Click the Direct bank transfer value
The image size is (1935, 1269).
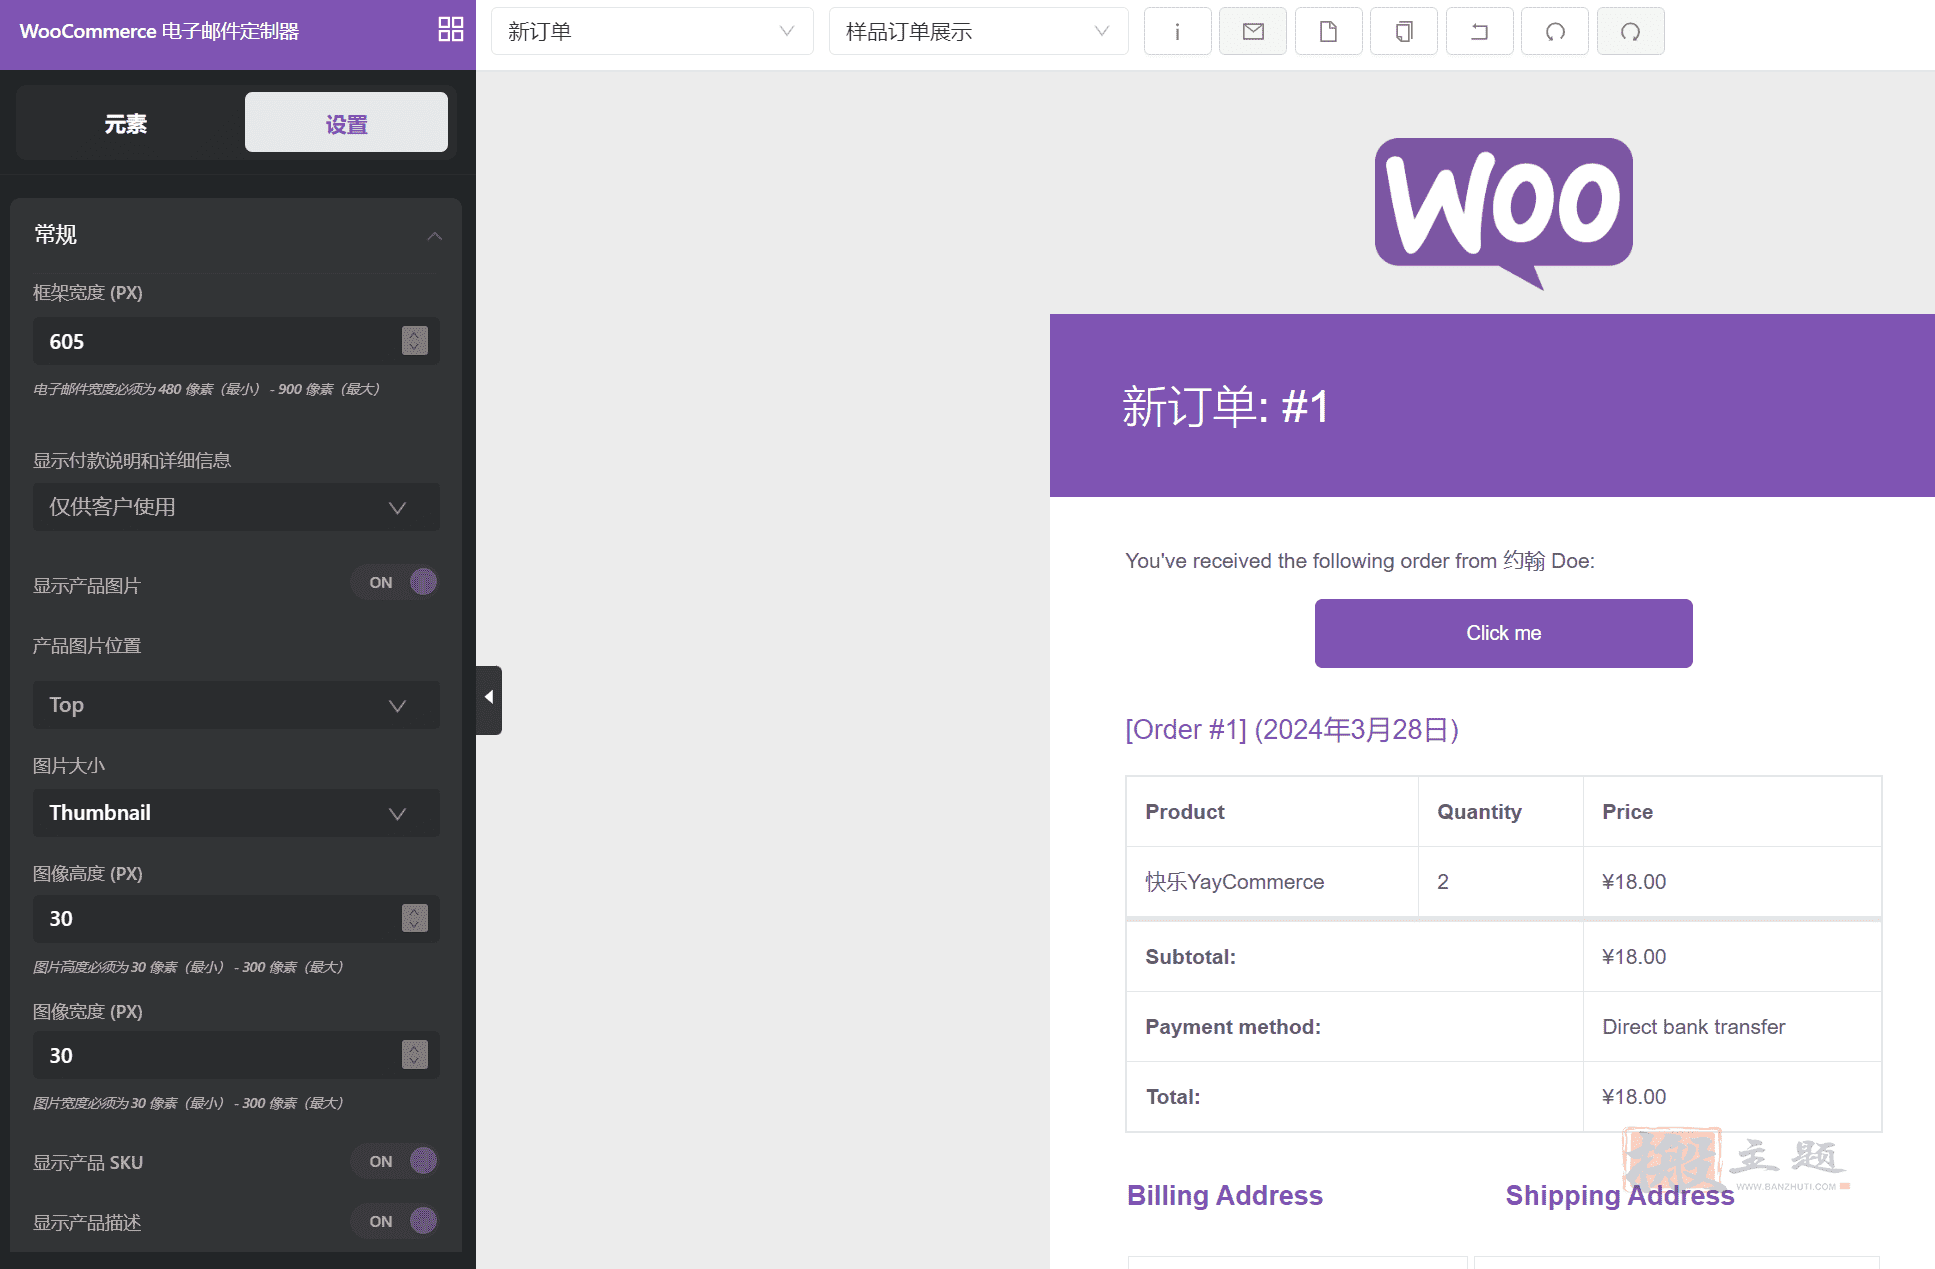1693,1027
